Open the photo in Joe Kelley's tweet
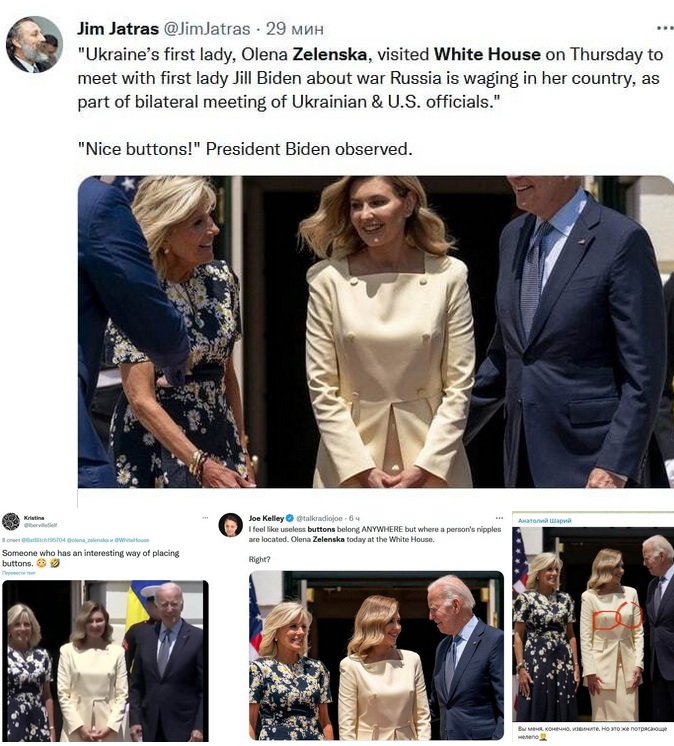 [376, 655]
